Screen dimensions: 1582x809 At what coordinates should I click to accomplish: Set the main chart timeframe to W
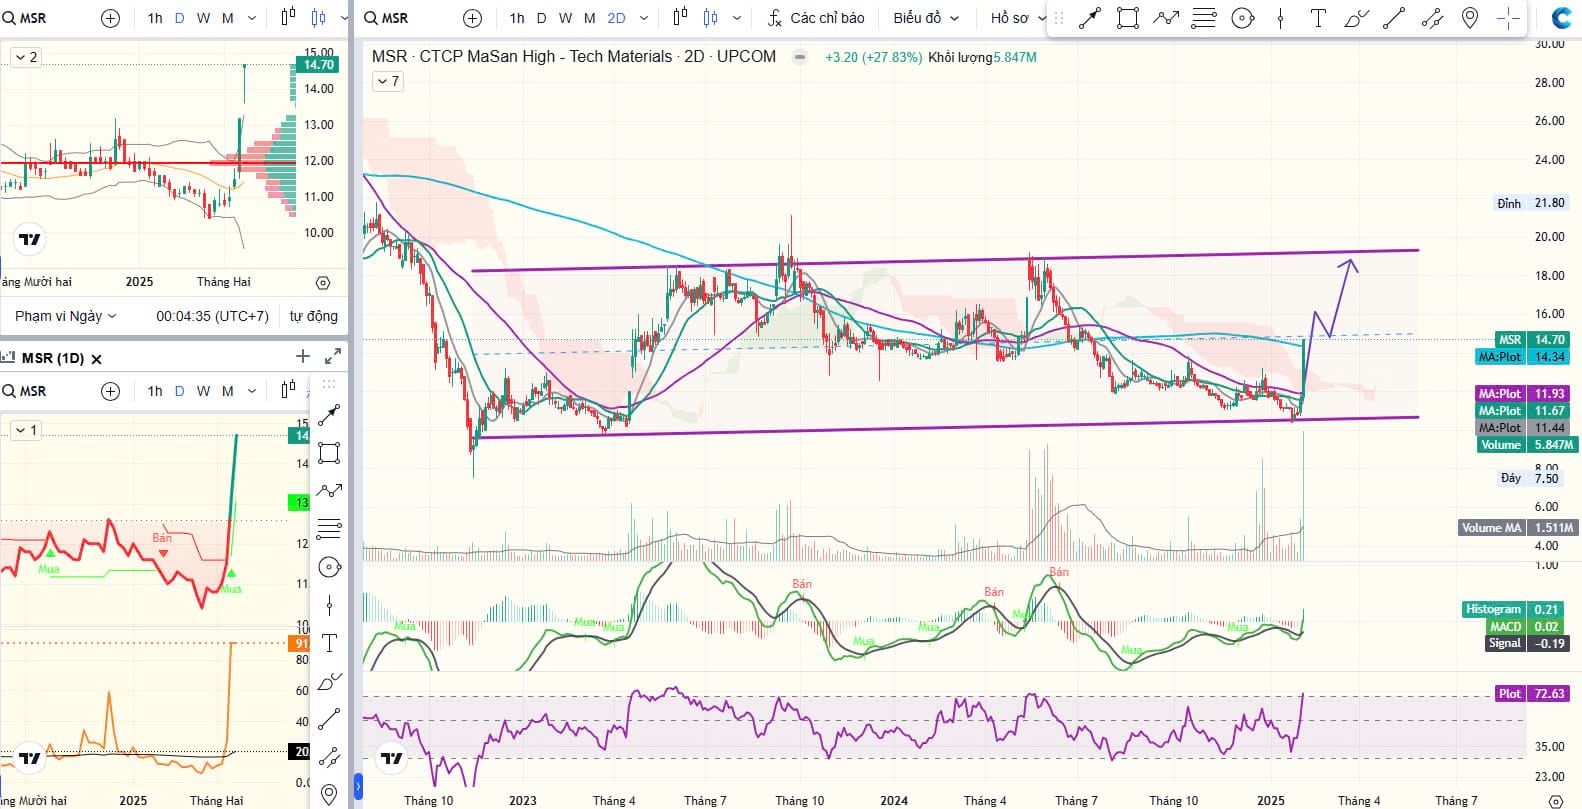pyautogui.click(x=565, y=18)
